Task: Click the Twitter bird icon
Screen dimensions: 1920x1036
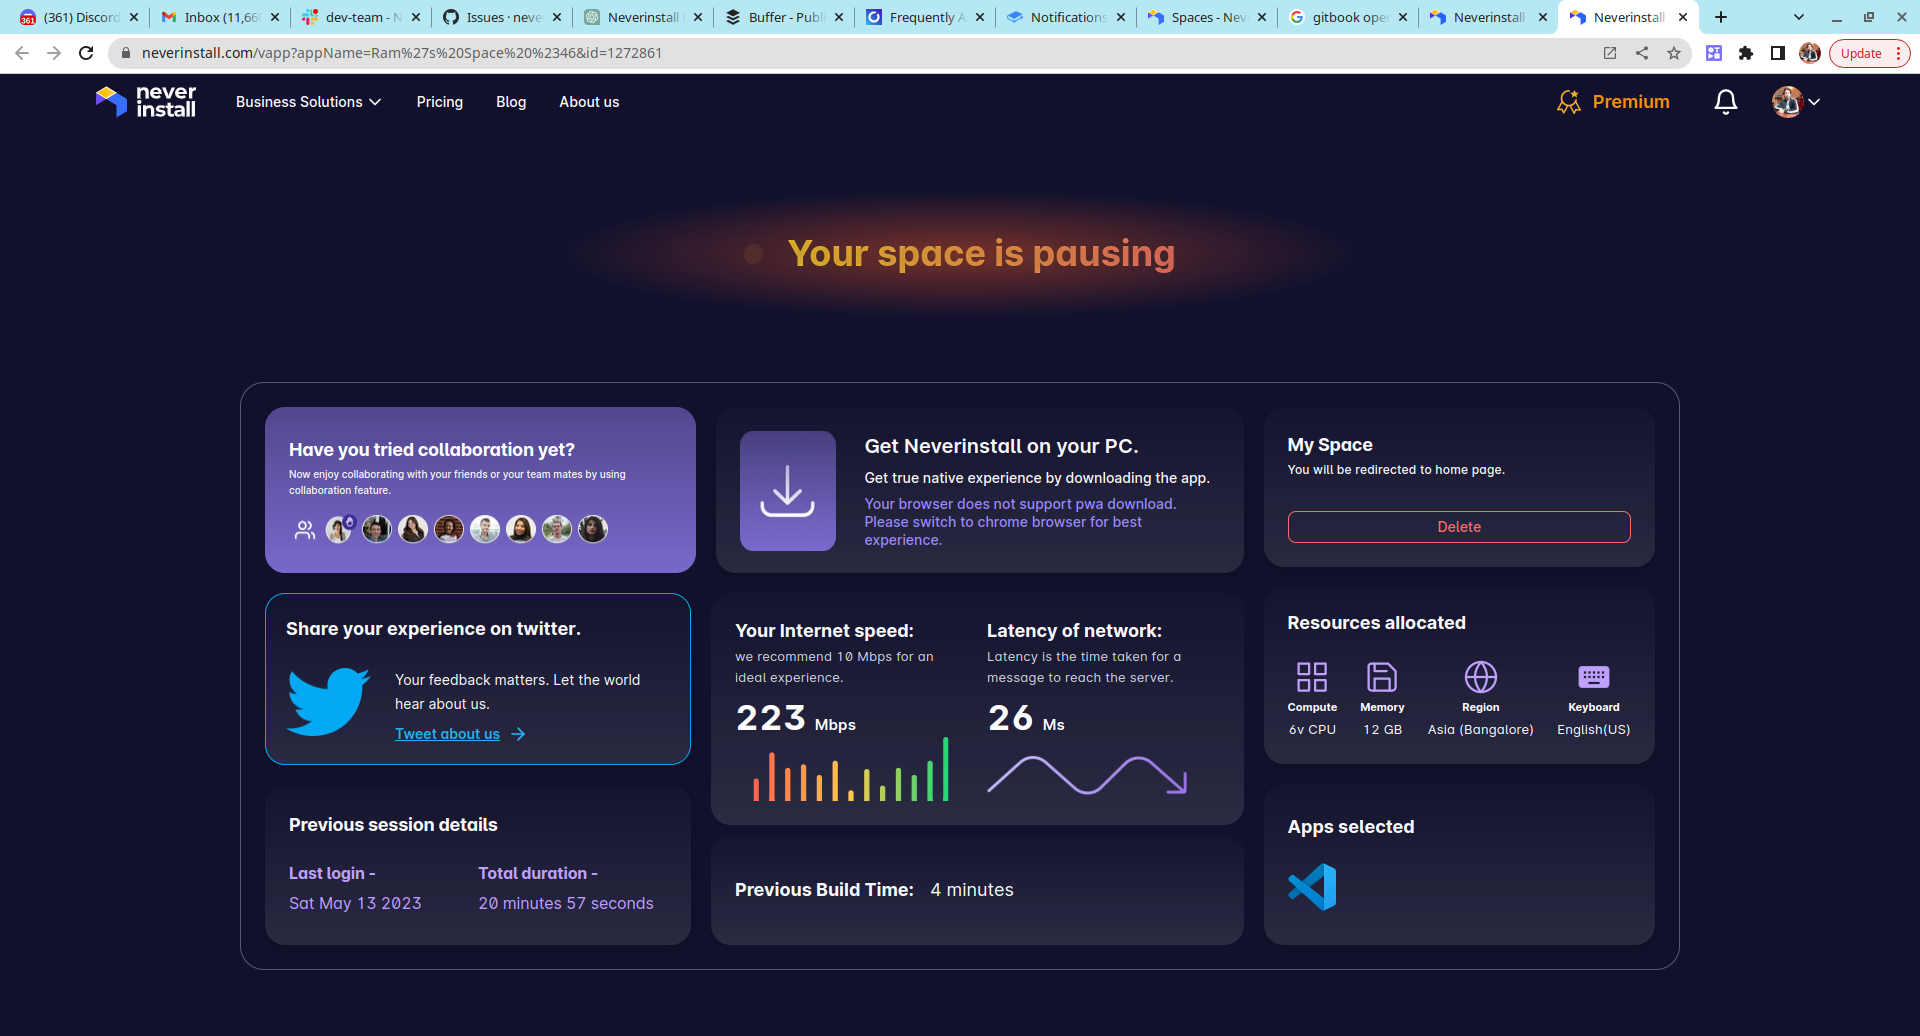Action: coord(328,702)
